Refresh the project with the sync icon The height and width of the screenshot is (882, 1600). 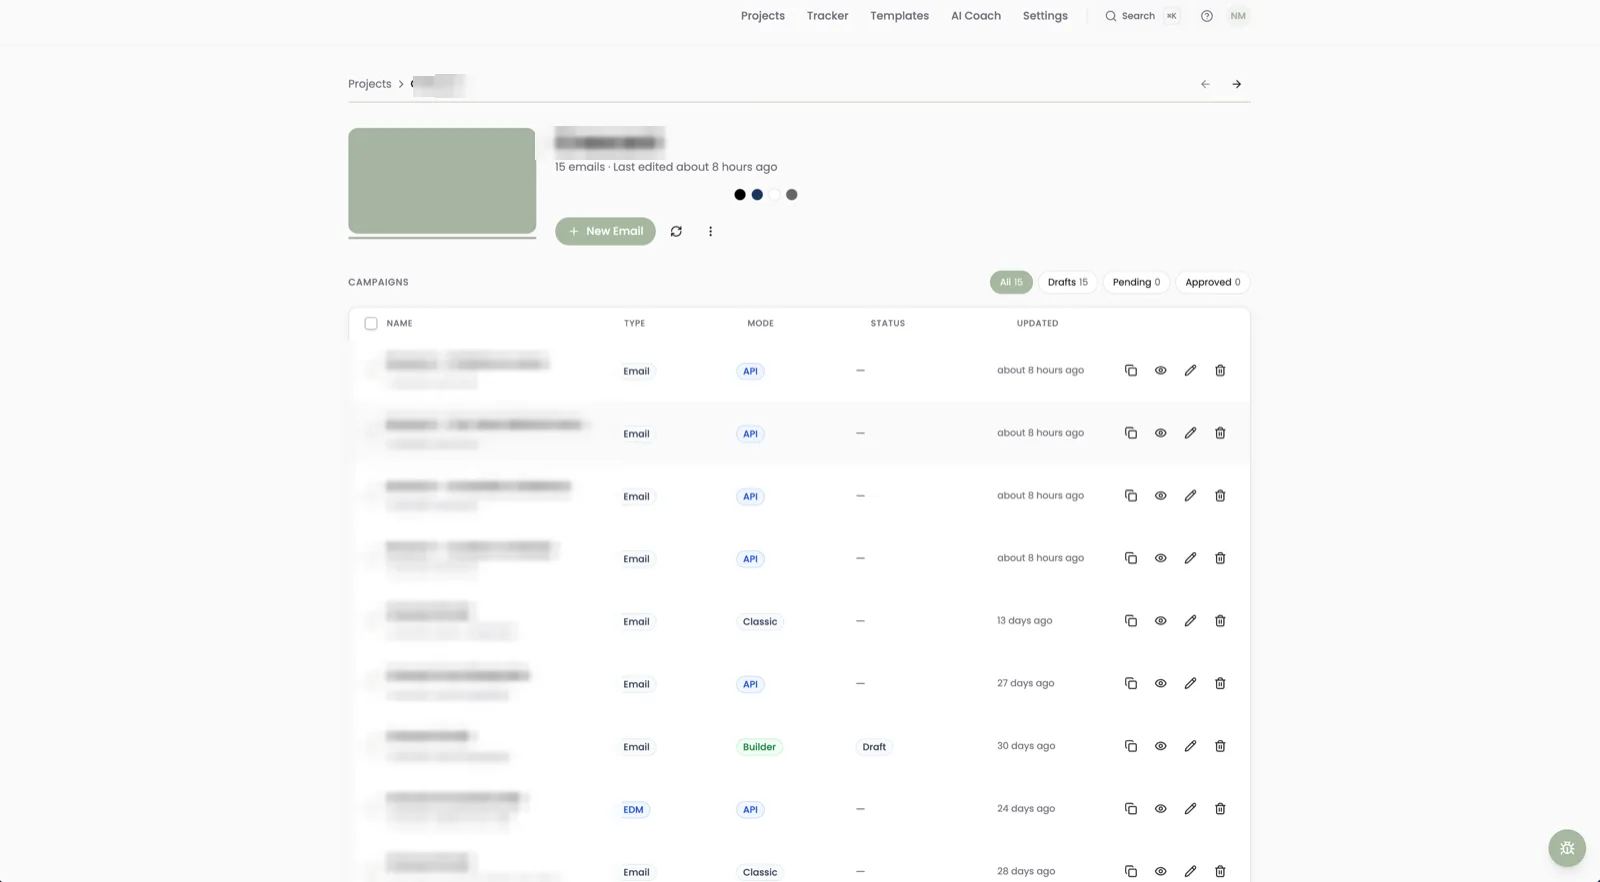(676, 231)
